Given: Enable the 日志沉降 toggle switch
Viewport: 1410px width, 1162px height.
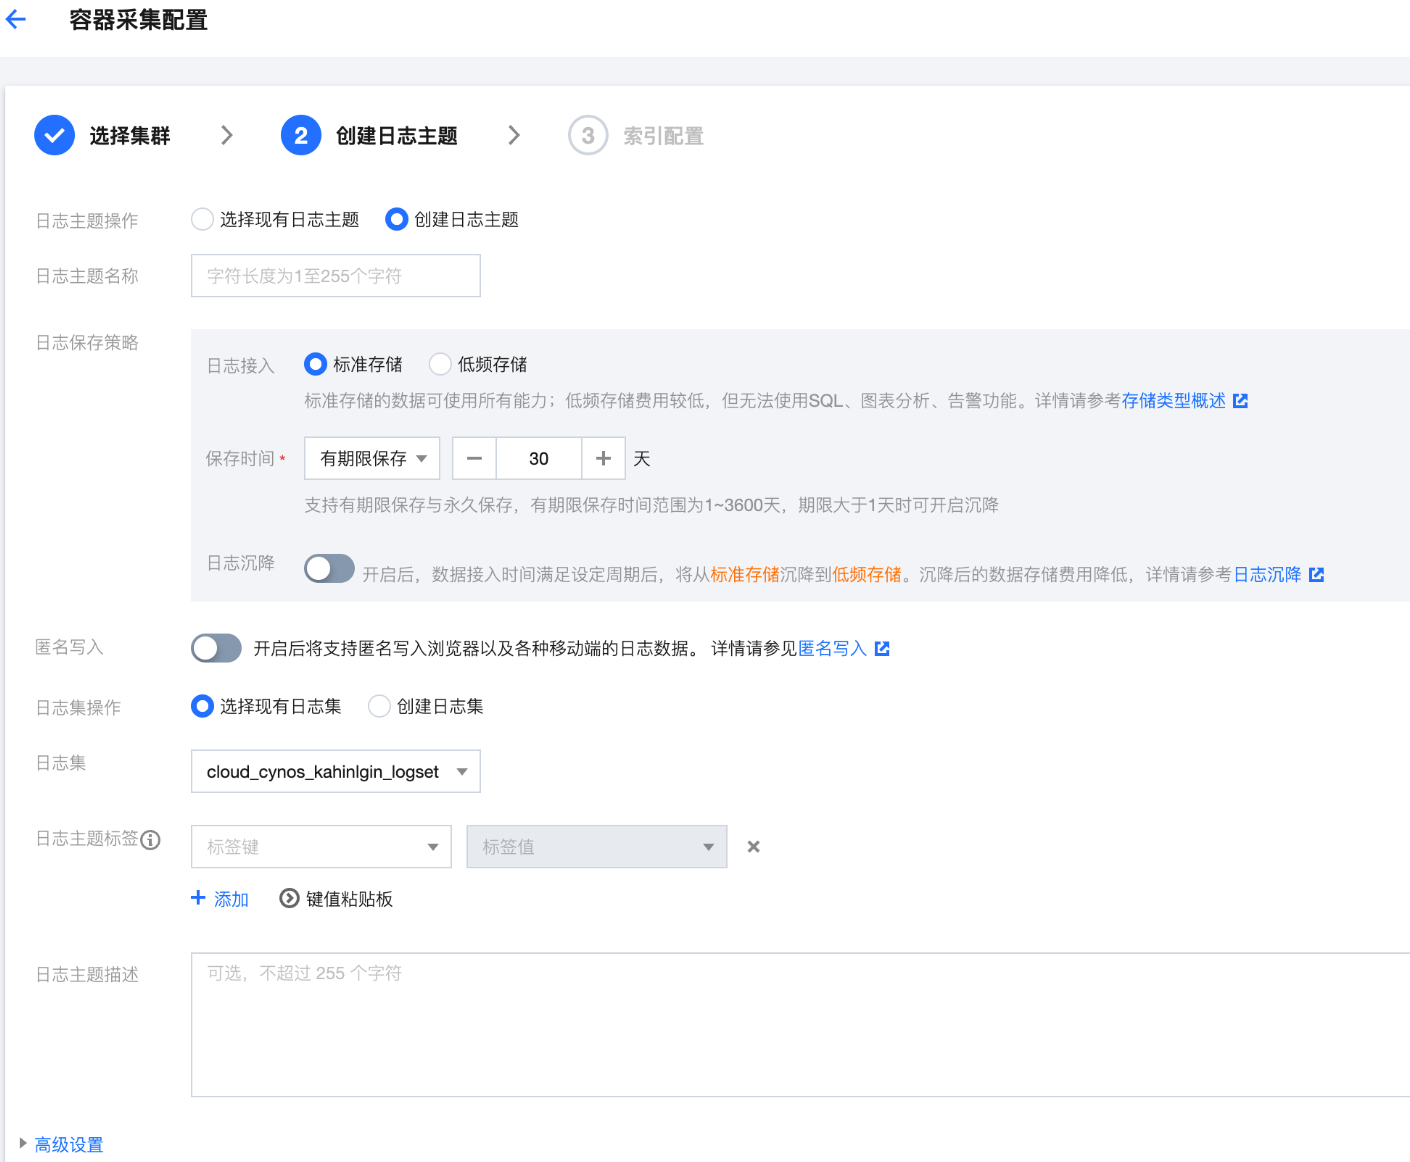Looking at the screenshot, I should 329,569.
